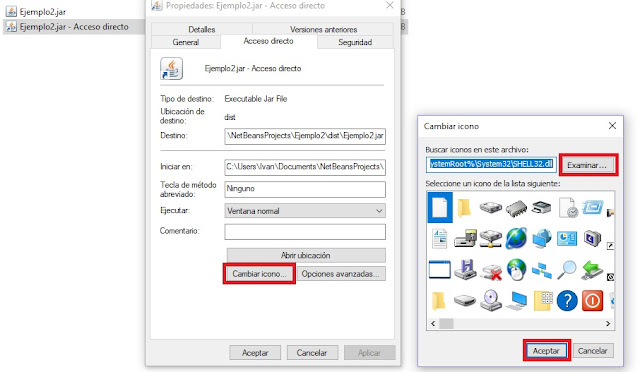Pick the disconnected drive red X icon

click(491, 271)
